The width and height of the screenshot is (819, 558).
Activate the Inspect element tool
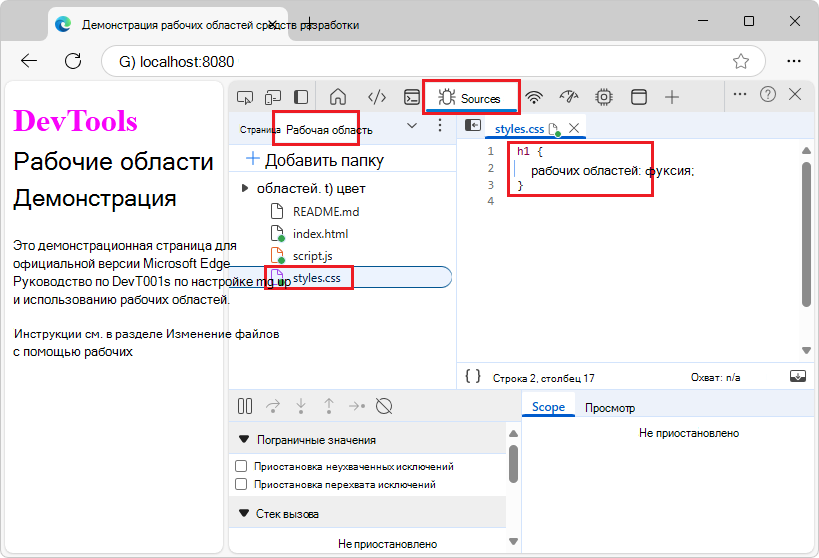[x=245, y=97]
